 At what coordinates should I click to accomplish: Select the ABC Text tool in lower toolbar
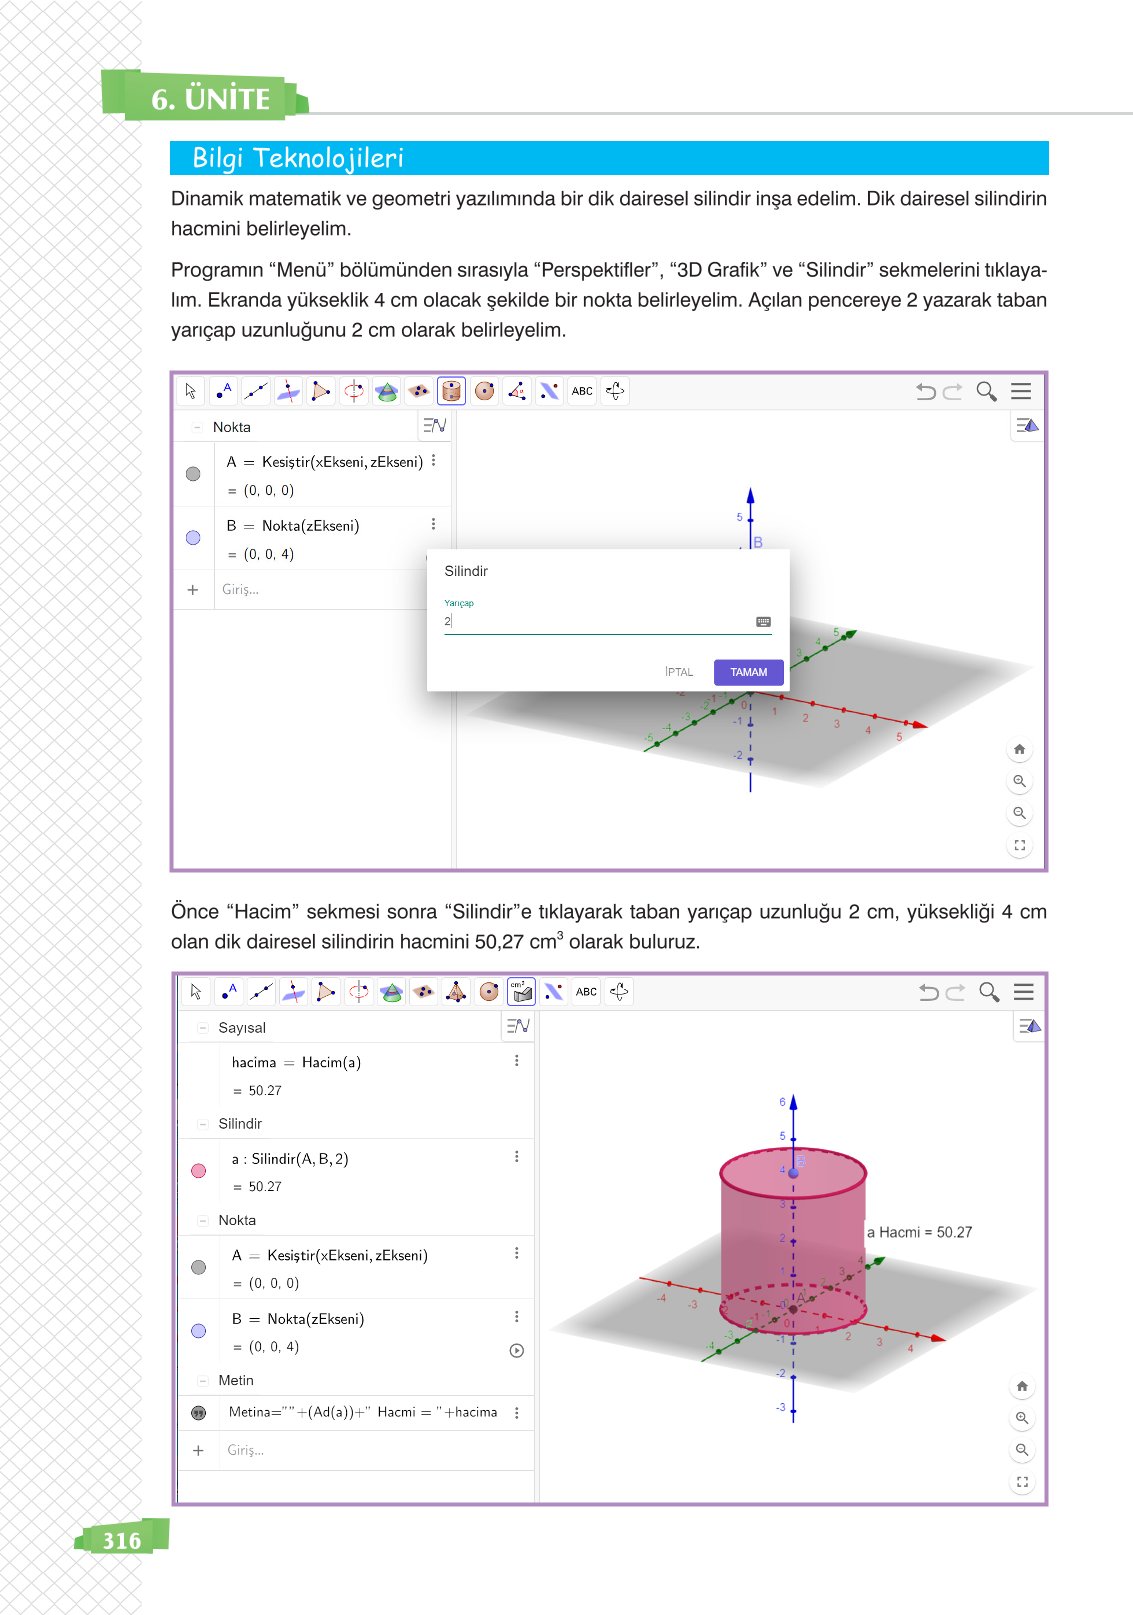[x=586, y=991]
